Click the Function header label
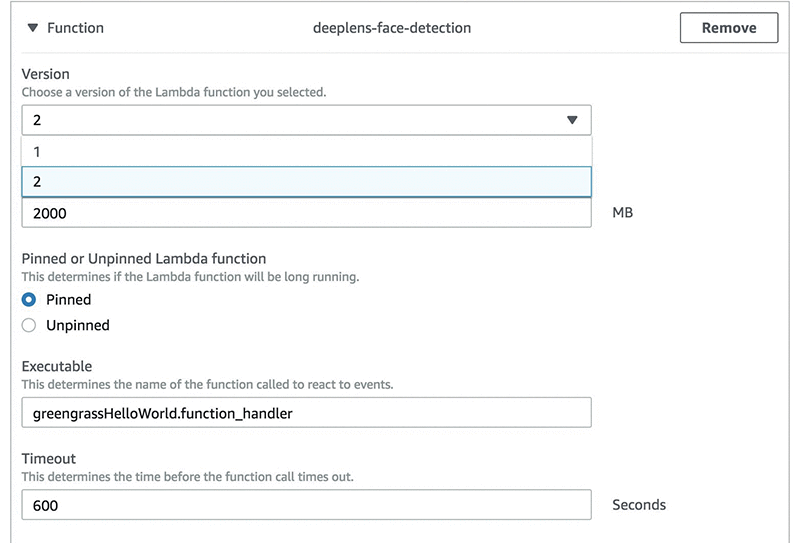The image size is (800, 543). click(x=75, y=28)
